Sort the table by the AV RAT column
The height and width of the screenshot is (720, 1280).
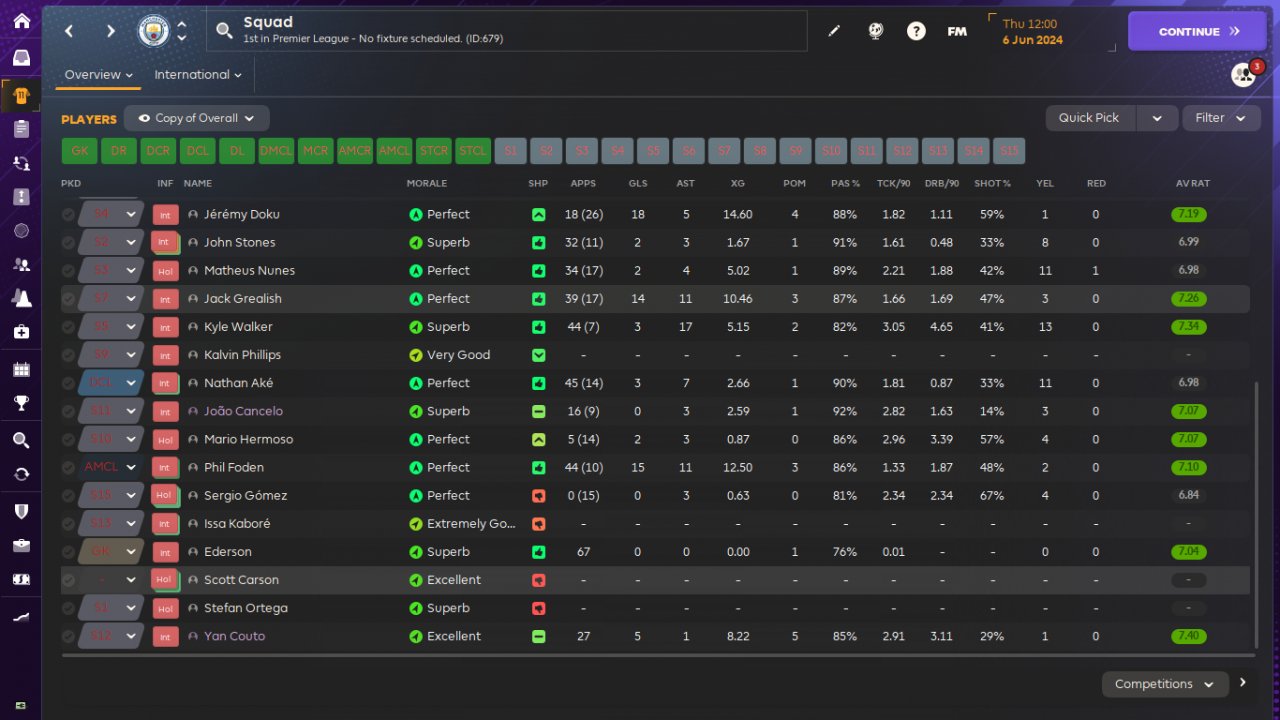[x=1193, y=184]
